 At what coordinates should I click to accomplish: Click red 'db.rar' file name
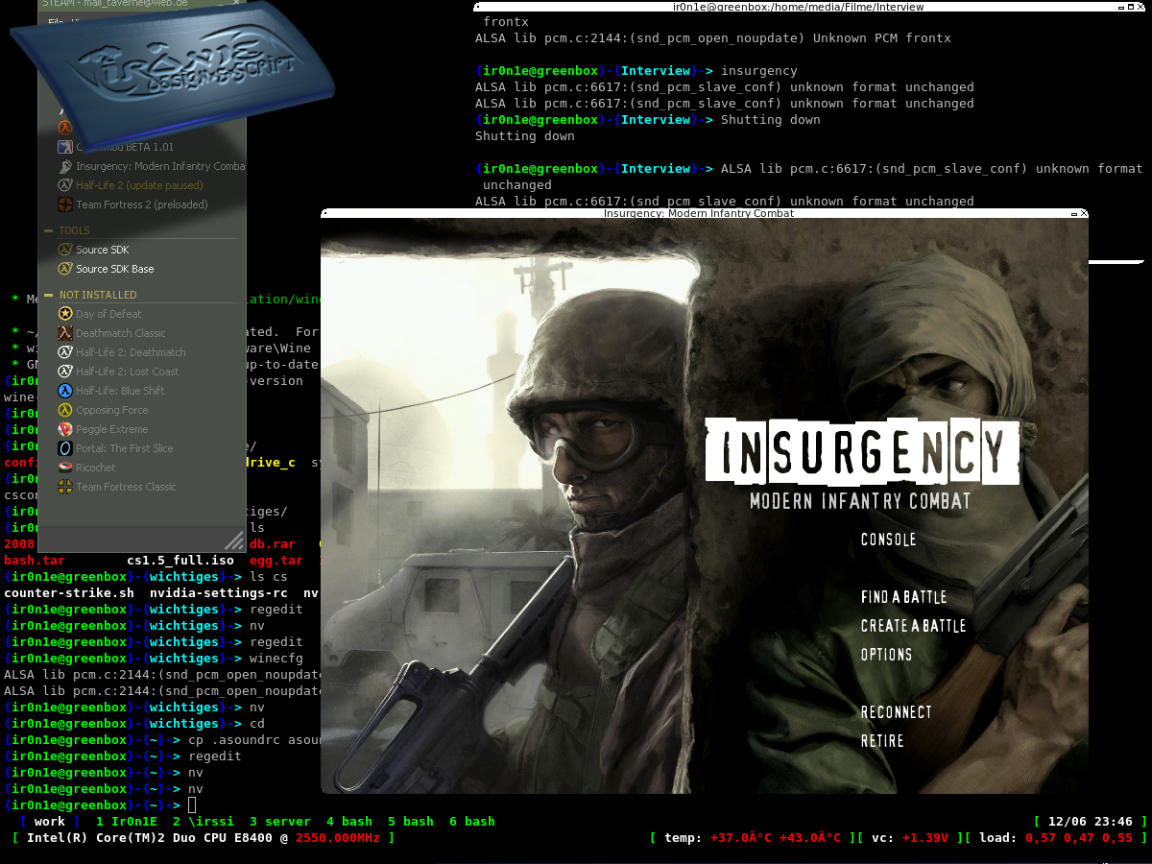tap(272, 544)
